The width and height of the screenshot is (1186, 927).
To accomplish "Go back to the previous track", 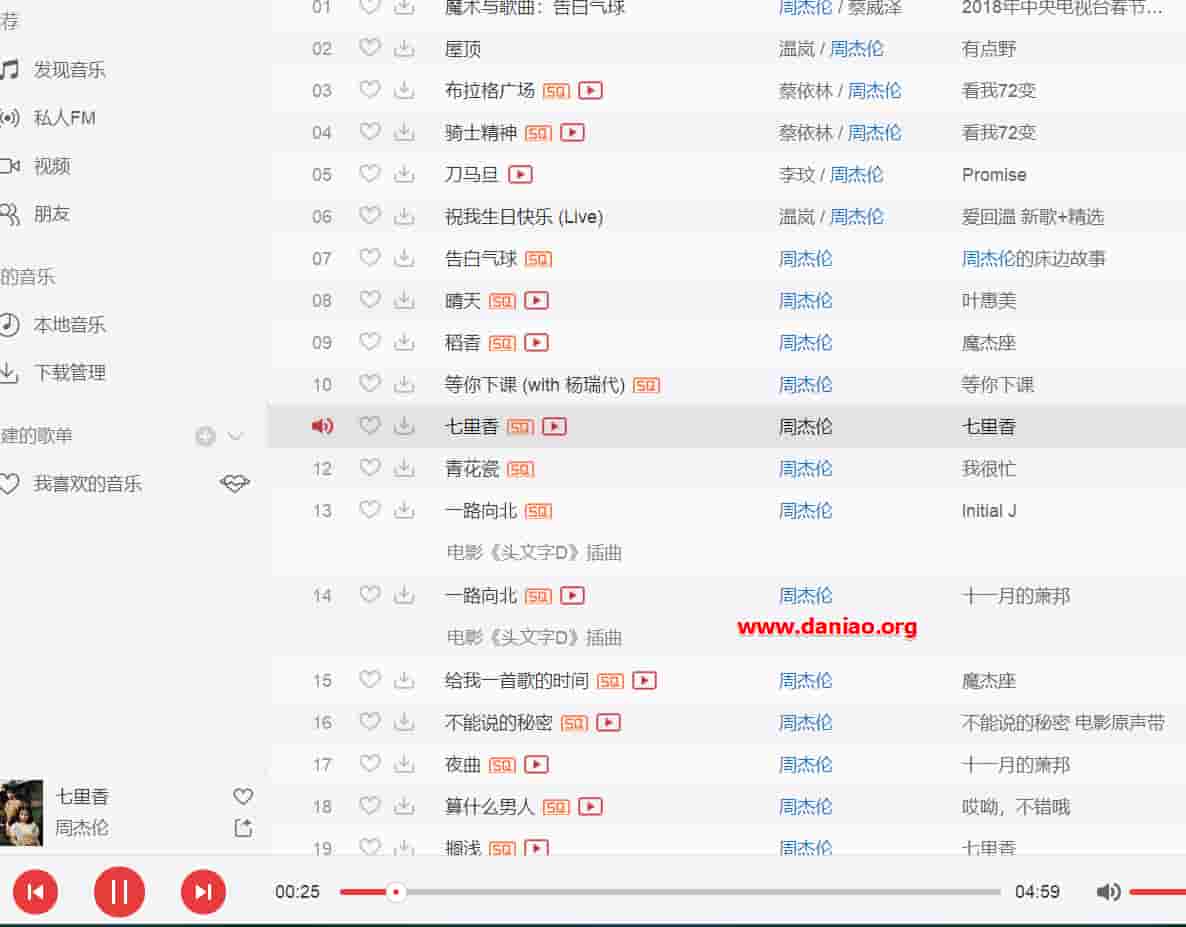I will (x=35, y=891).
